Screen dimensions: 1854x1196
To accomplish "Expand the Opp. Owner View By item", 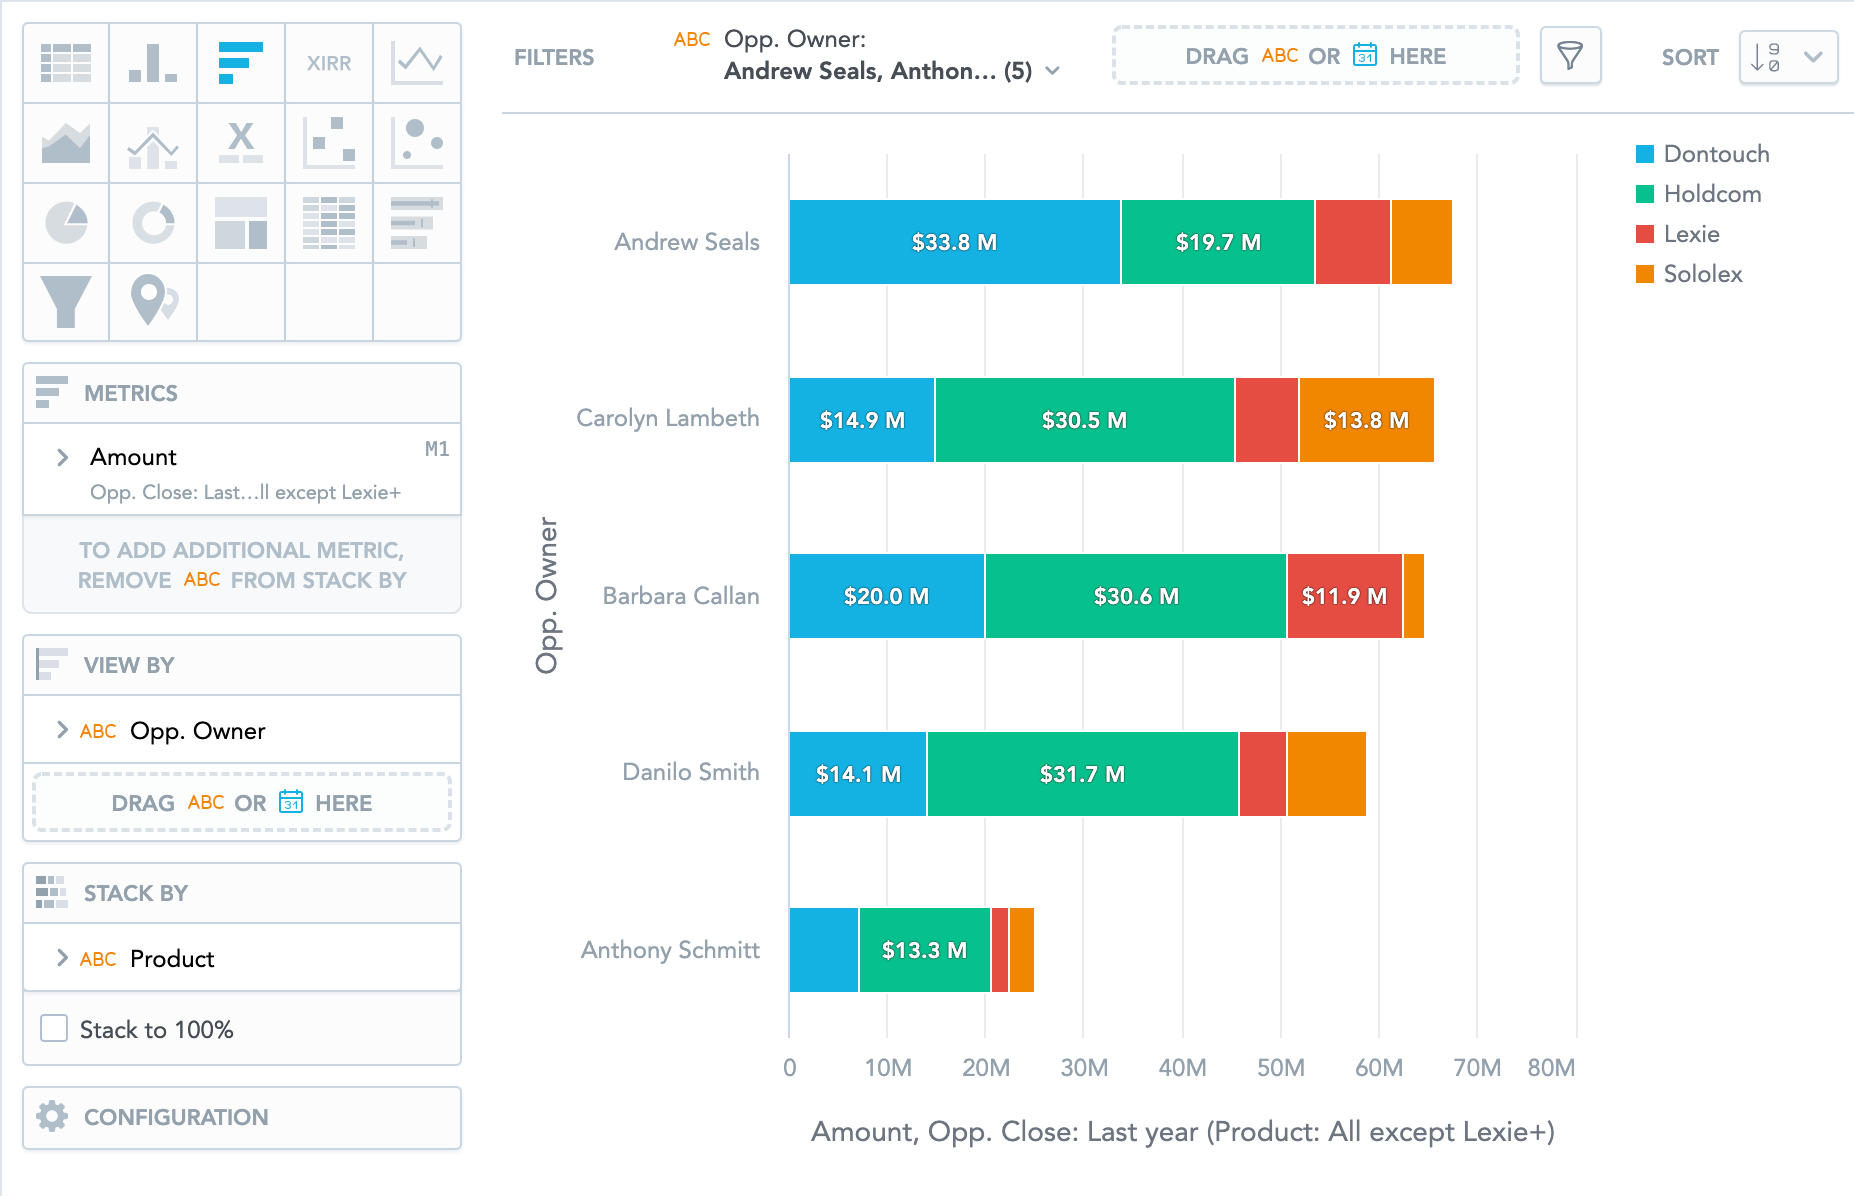I will point(63,730).
